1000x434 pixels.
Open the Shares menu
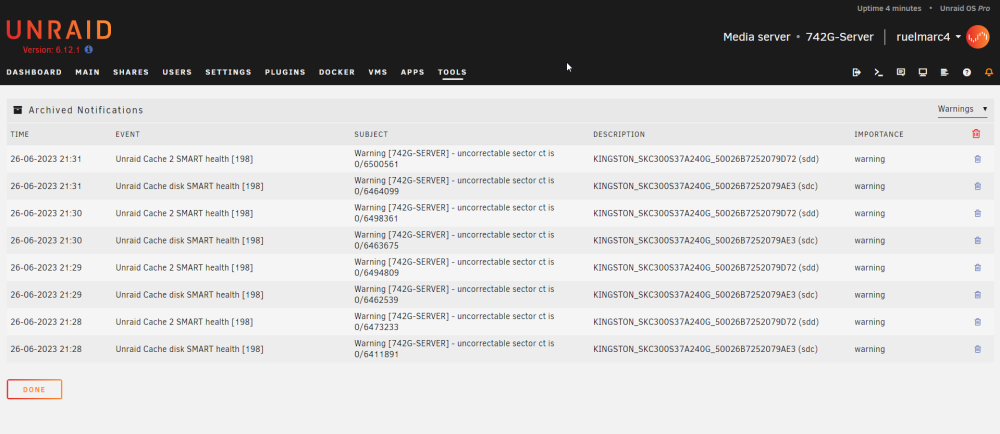pyautogui.click(x=131, y=73)
